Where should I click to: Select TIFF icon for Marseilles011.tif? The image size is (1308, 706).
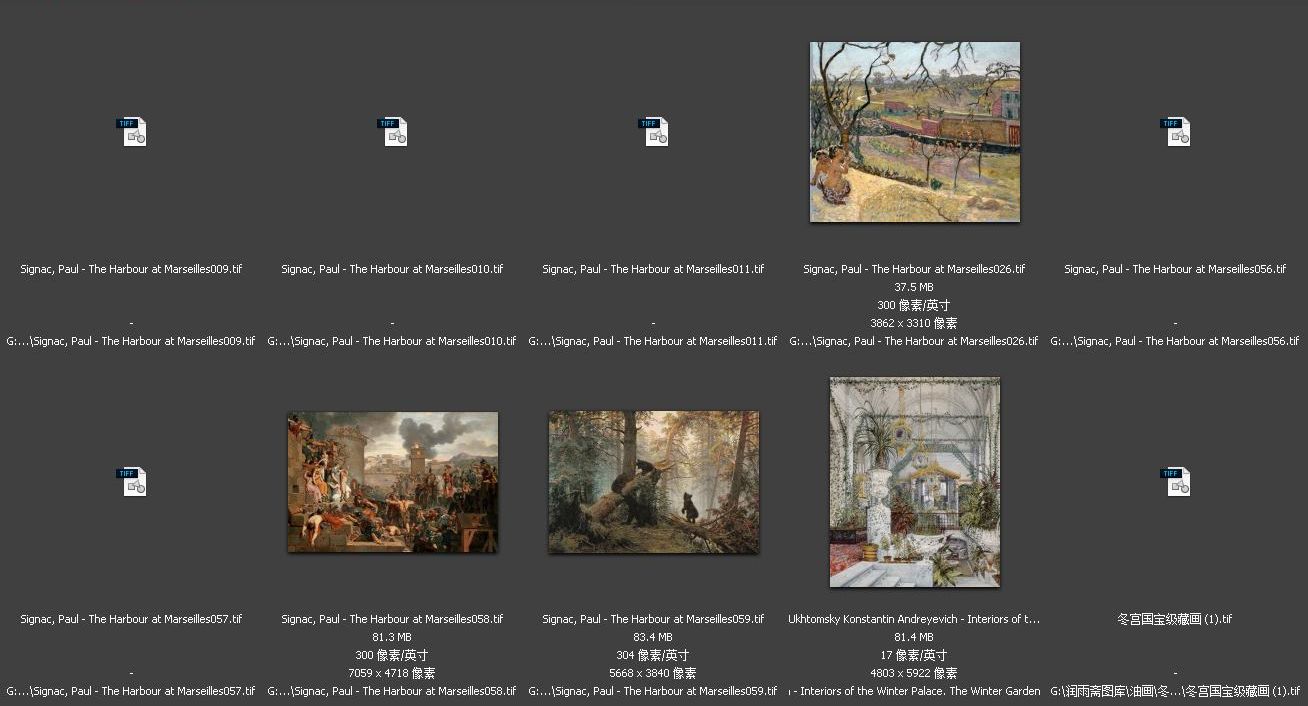click(653, 132)
